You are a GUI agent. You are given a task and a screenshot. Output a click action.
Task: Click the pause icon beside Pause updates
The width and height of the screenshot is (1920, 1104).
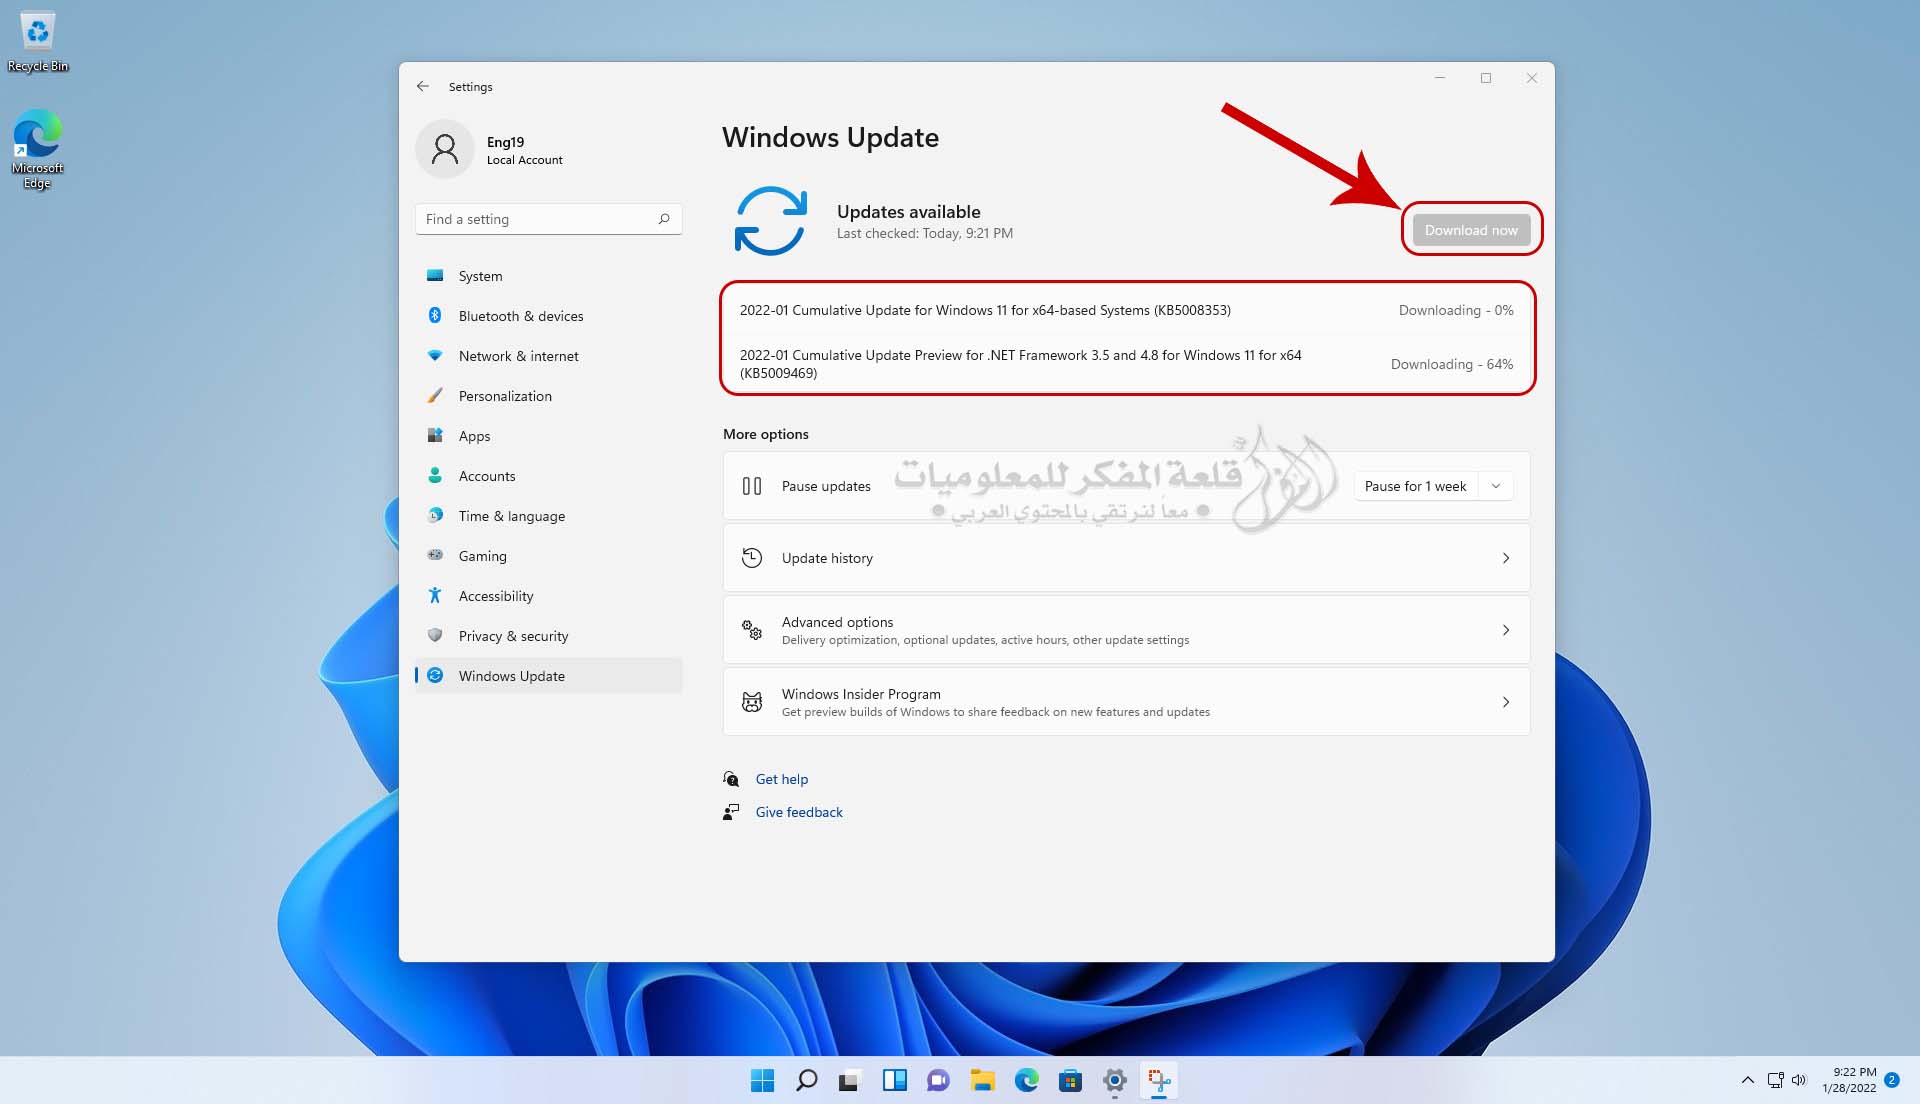[752, 486]
